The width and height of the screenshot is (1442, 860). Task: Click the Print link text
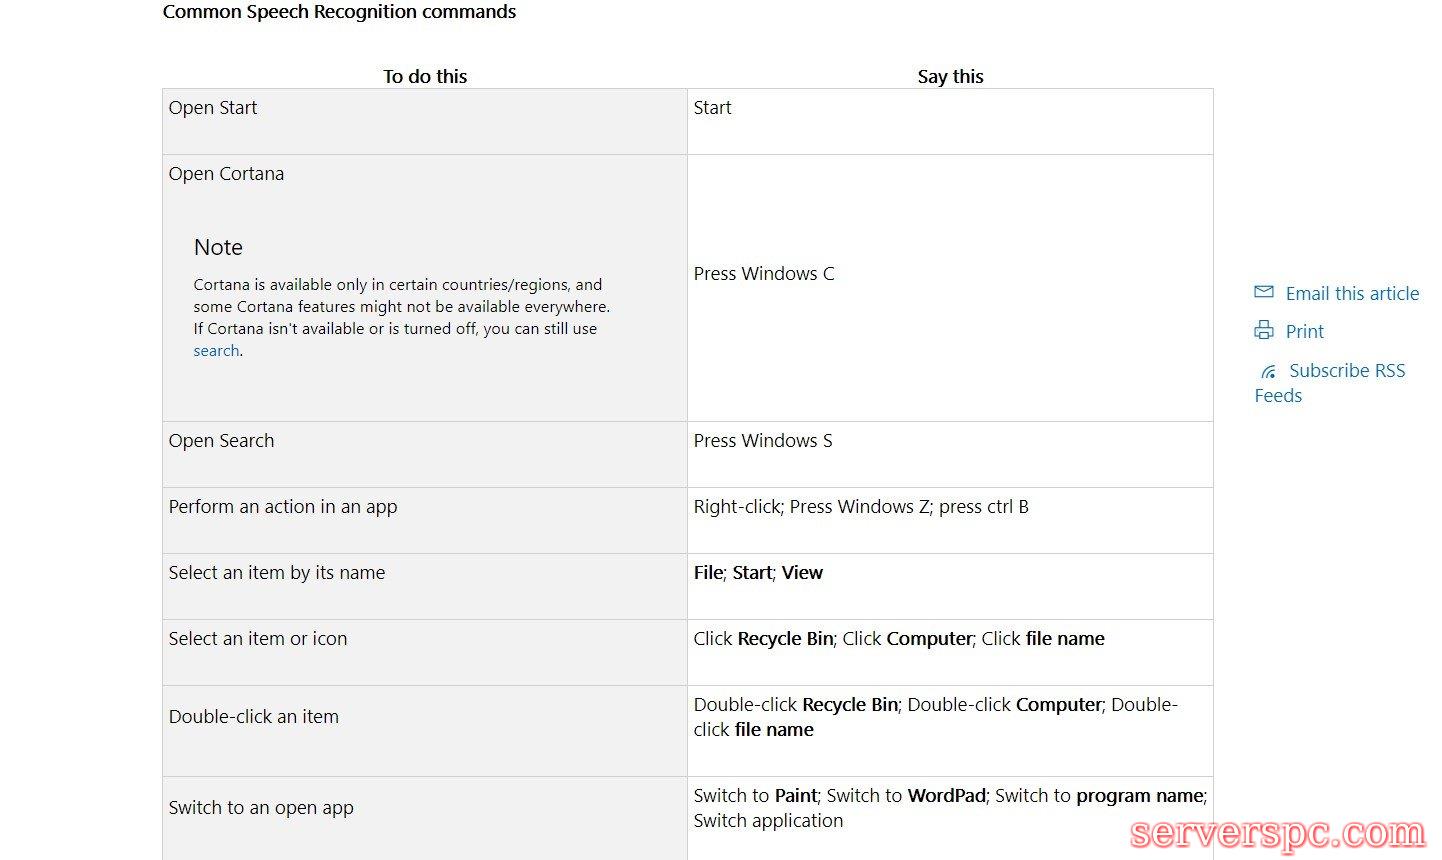coord(1304,331)
